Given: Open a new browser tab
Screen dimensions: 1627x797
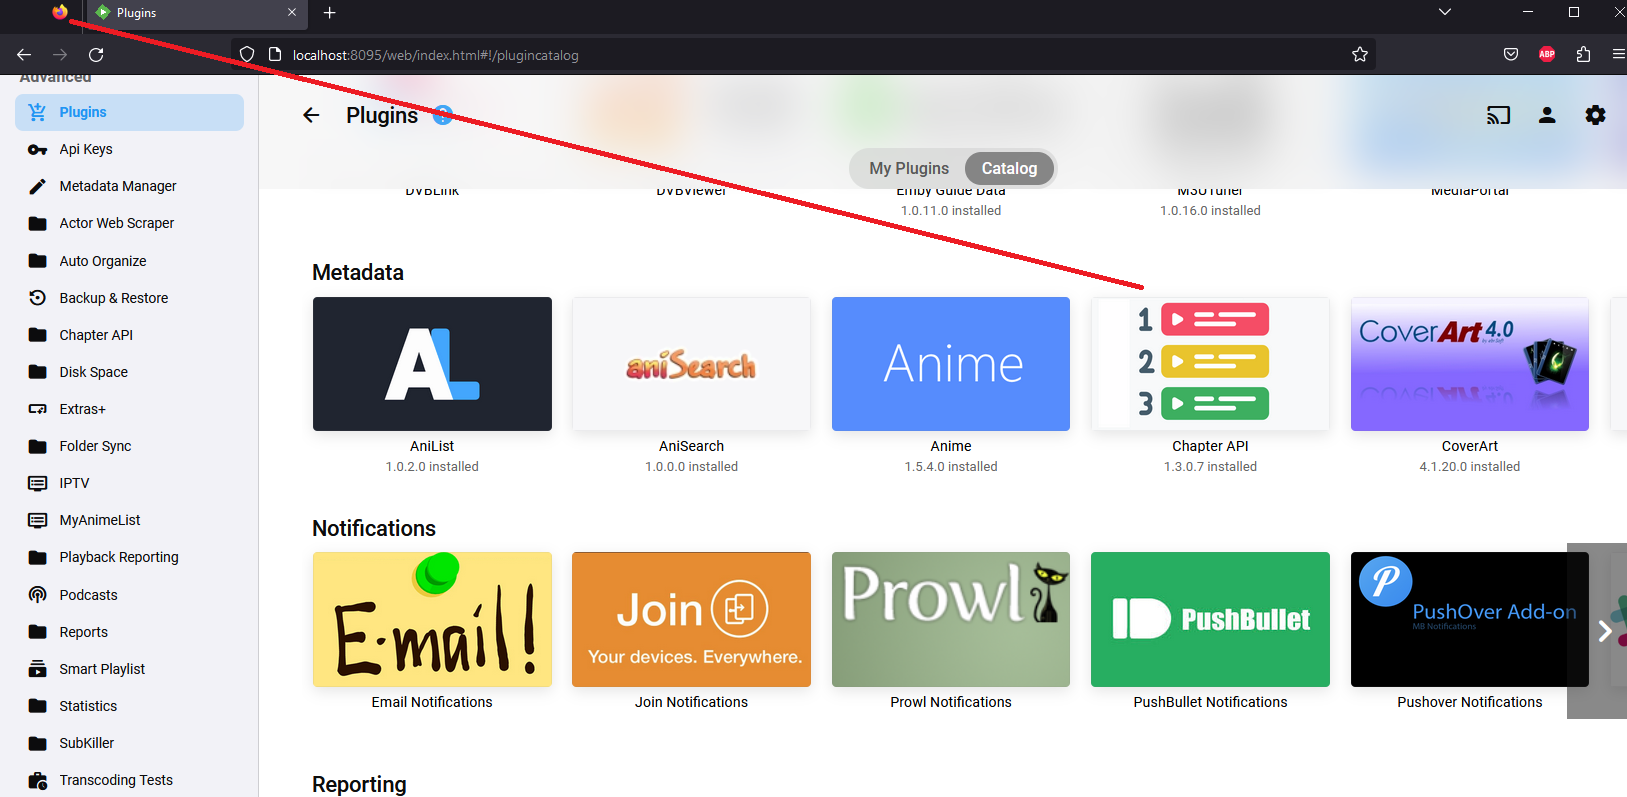Looking at the screenshot, I should [x=330, y=13].
